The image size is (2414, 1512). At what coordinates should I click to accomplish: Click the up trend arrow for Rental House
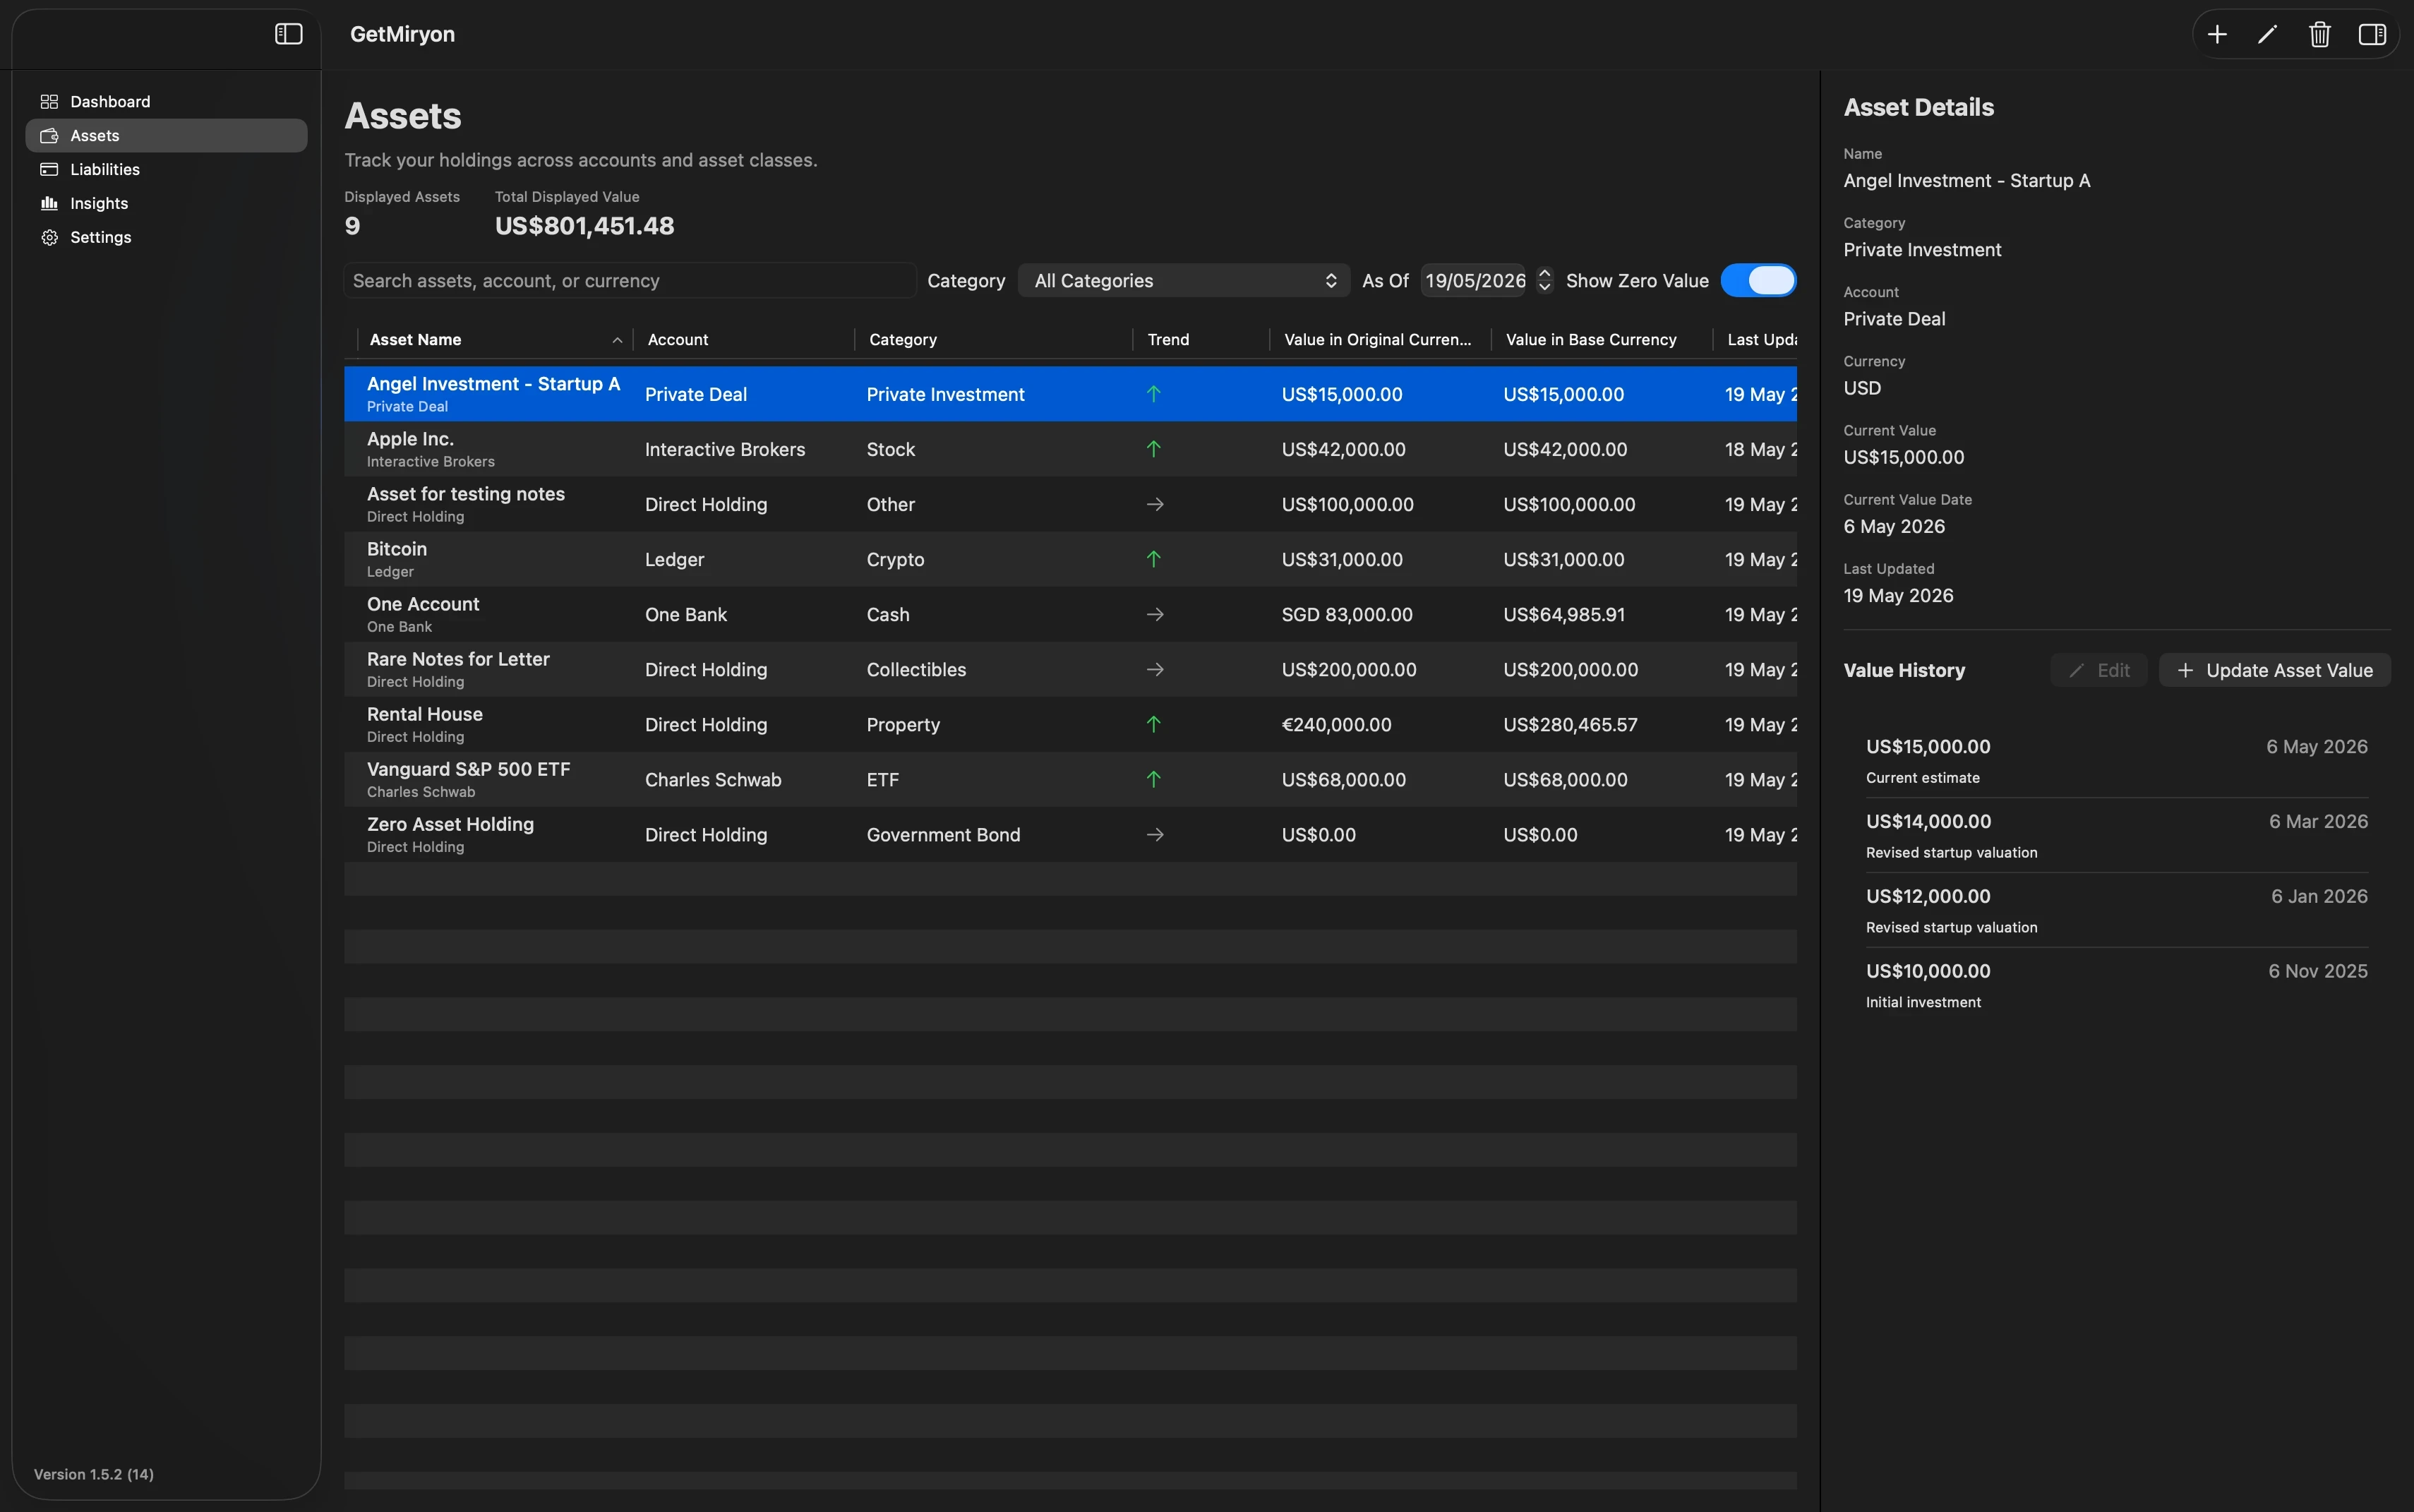point(1153,724)
